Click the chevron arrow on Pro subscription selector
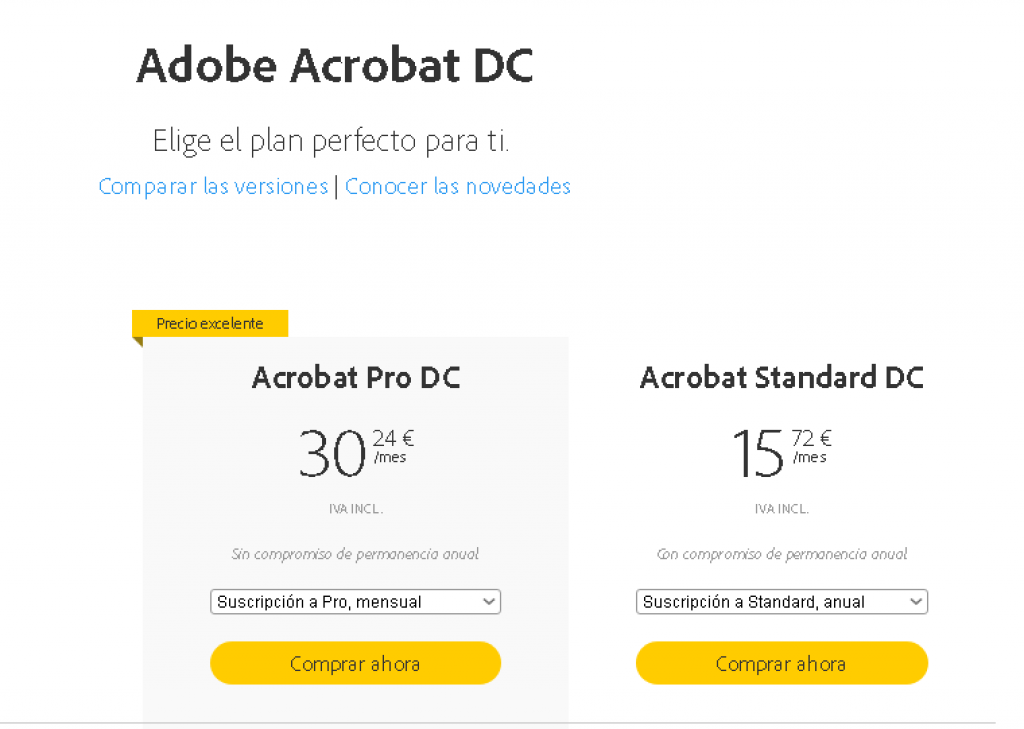Screen dimensions: 1024x729 [x=489, y=602]
